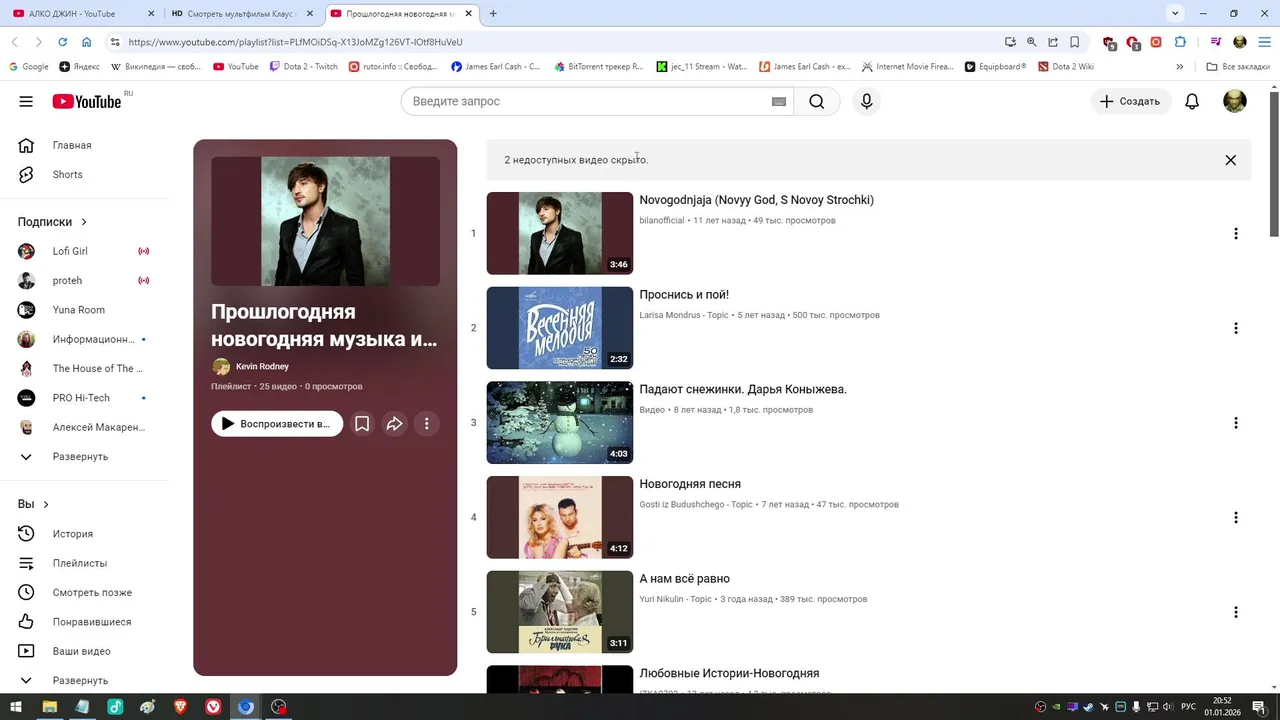
Task: Click the browser home button
Action: point(86,42)
